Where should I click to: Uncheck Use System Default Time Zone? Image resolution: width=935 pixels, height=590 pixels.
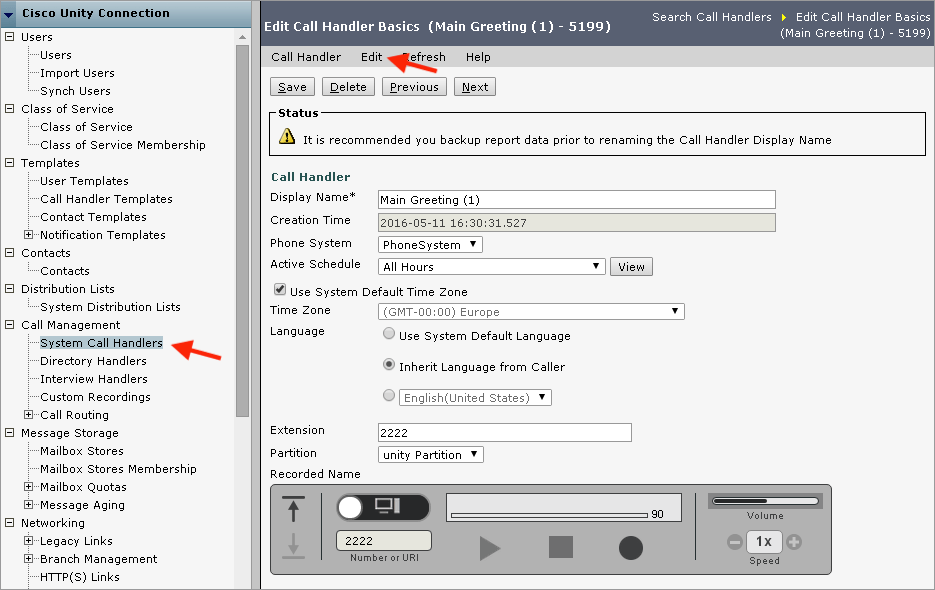[x=280, y=289]
